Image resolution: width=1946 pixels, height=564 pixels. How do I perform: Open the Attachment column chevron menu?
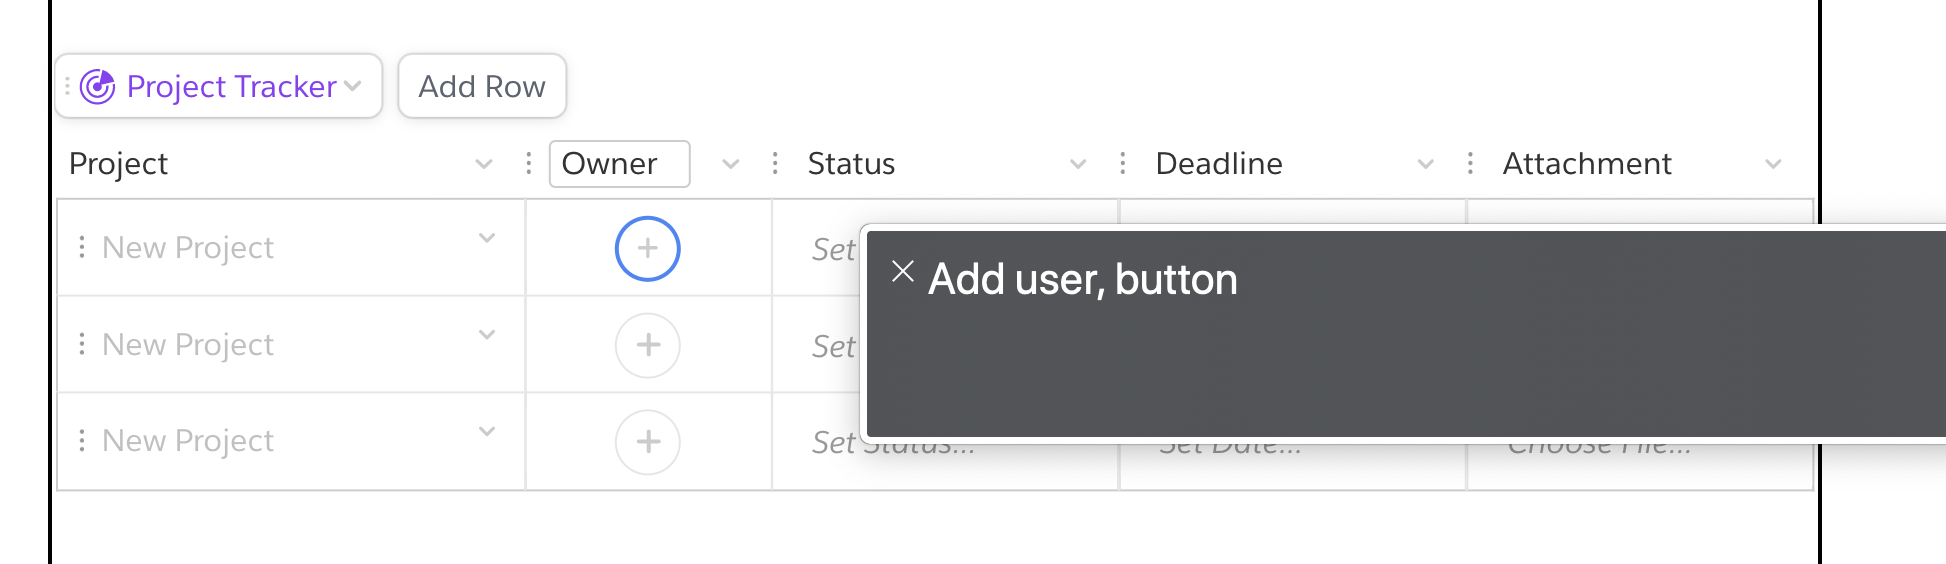(1773, 164)
